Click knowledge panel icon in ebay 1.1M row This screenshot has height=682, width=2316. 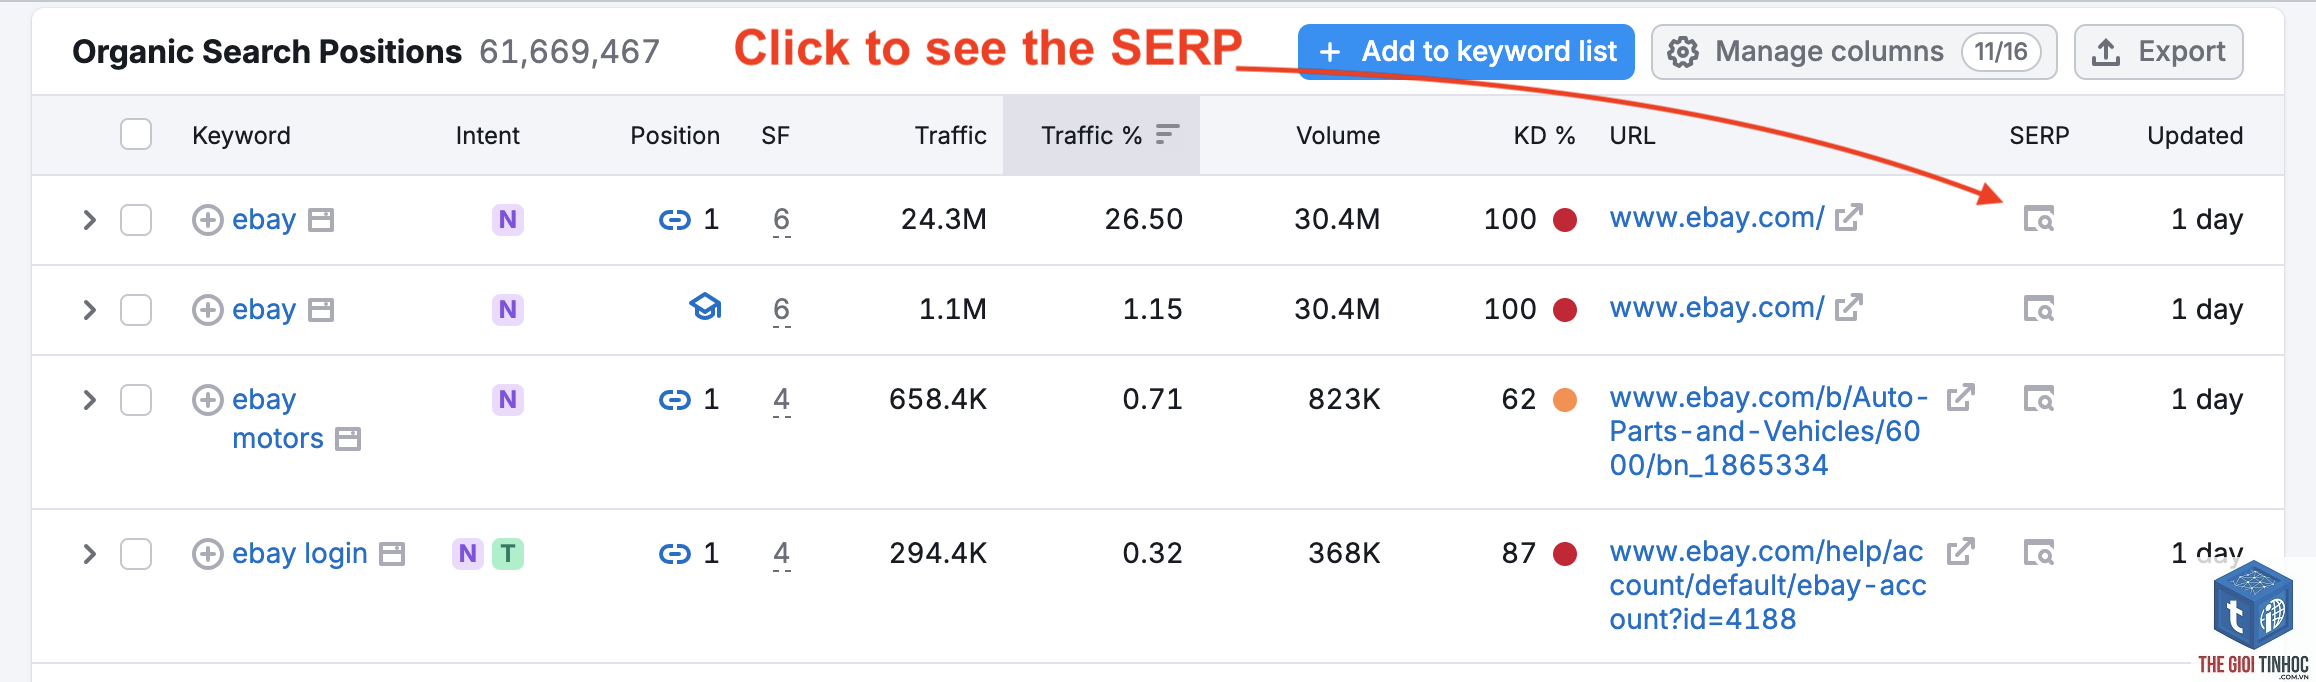705,307
